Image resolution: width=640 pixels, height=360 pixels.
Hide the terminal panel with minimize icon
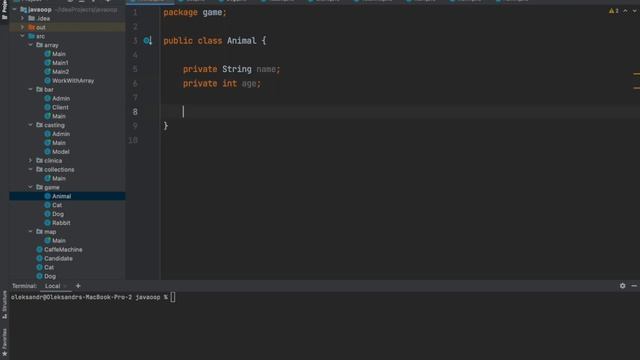pos(634,286)
